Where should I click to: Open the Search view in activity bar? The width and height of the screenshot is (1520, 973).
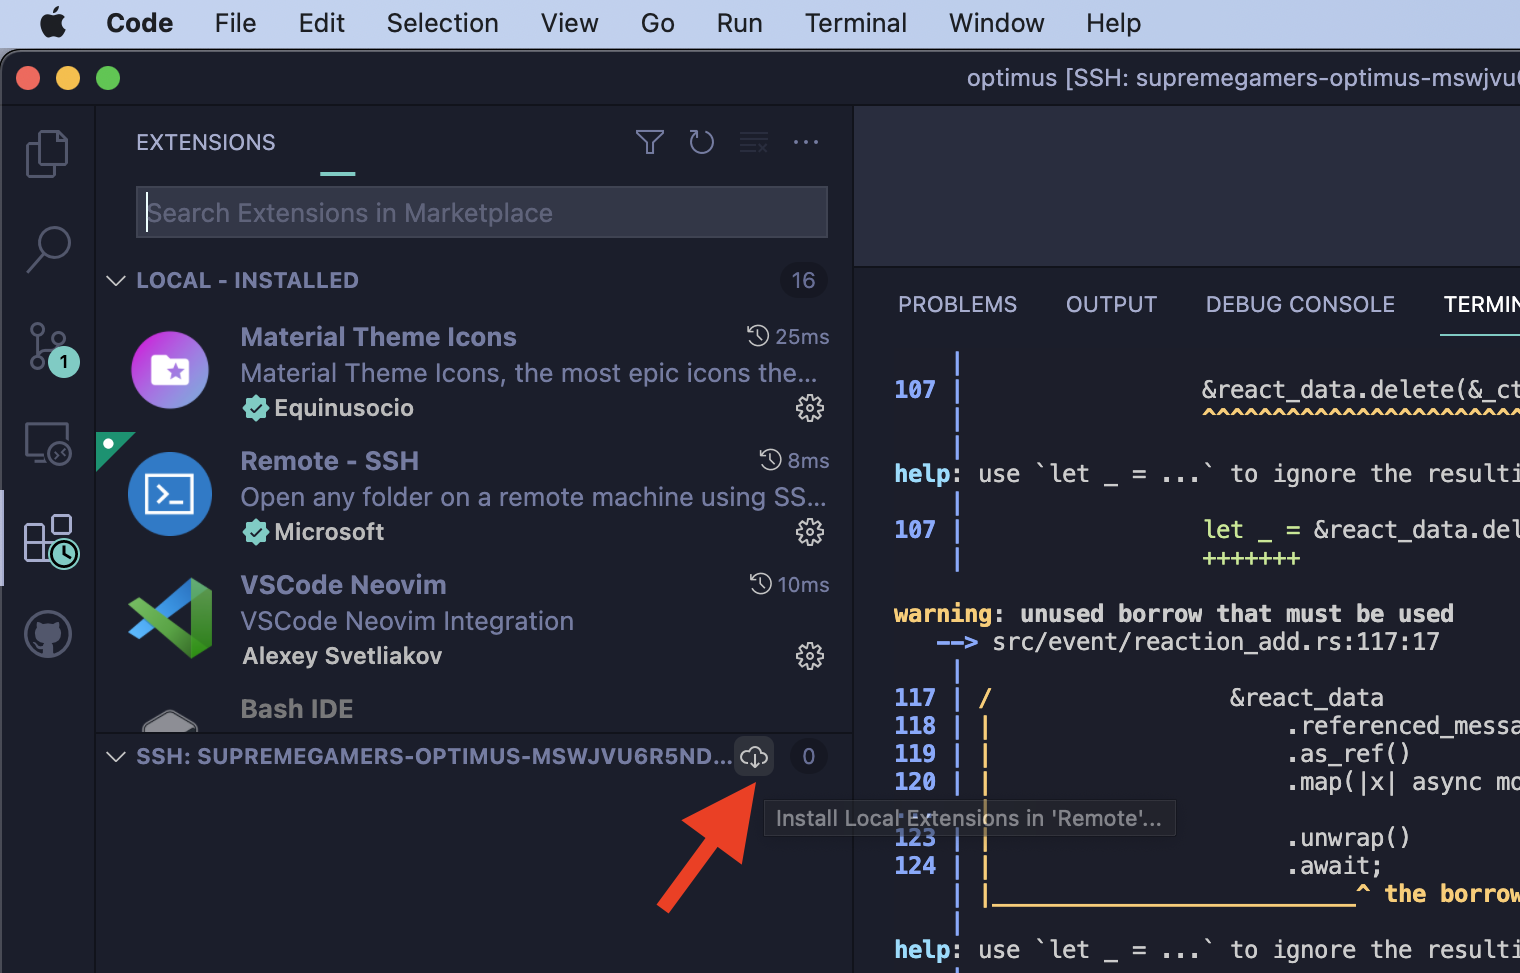[47, 249]
